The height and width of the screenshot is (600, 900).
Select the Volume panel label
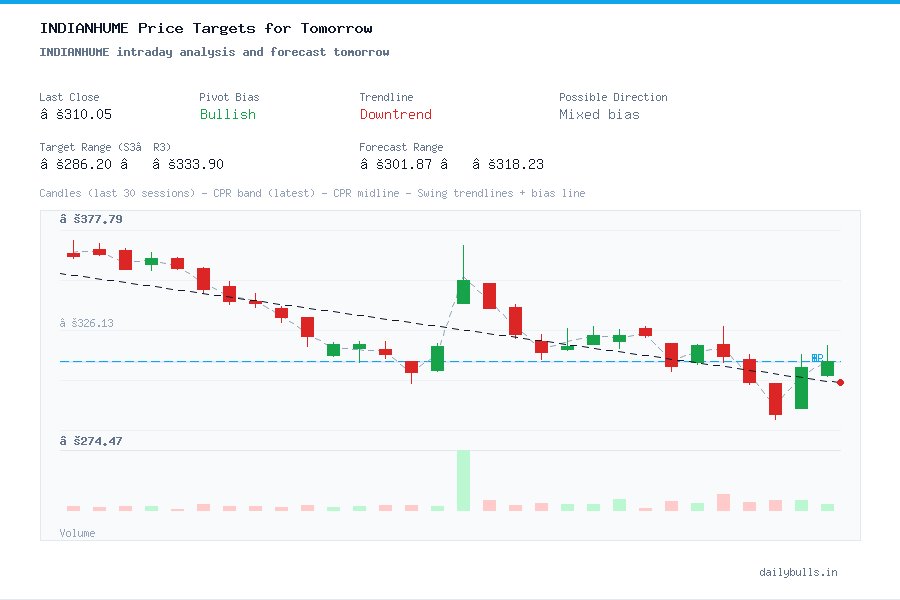77,533
